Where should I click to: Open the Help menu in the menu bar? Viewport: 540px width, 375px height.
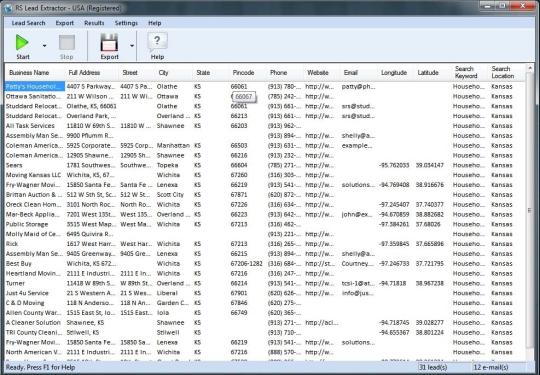click(155, 23)
